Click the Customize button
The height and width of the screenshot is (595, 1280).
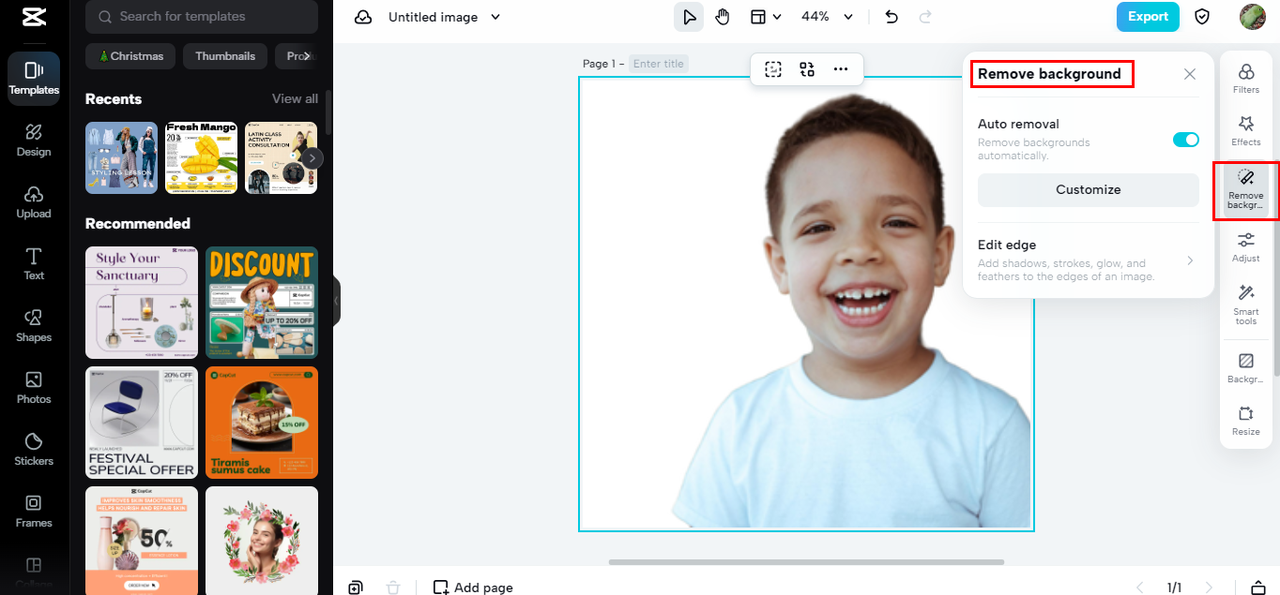tap(1088, 190)
